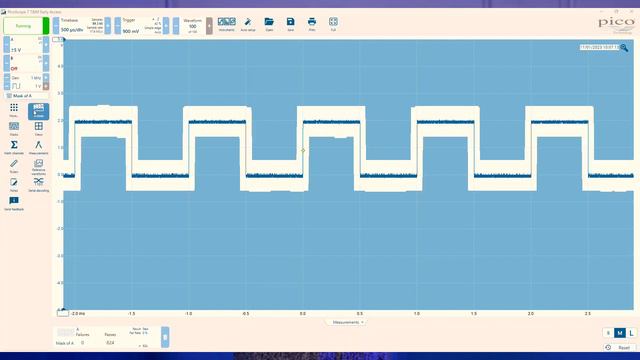Viewport: 640px width, 360px height.
Task: Click the Send feedback icon
Action: click(14, 203)
